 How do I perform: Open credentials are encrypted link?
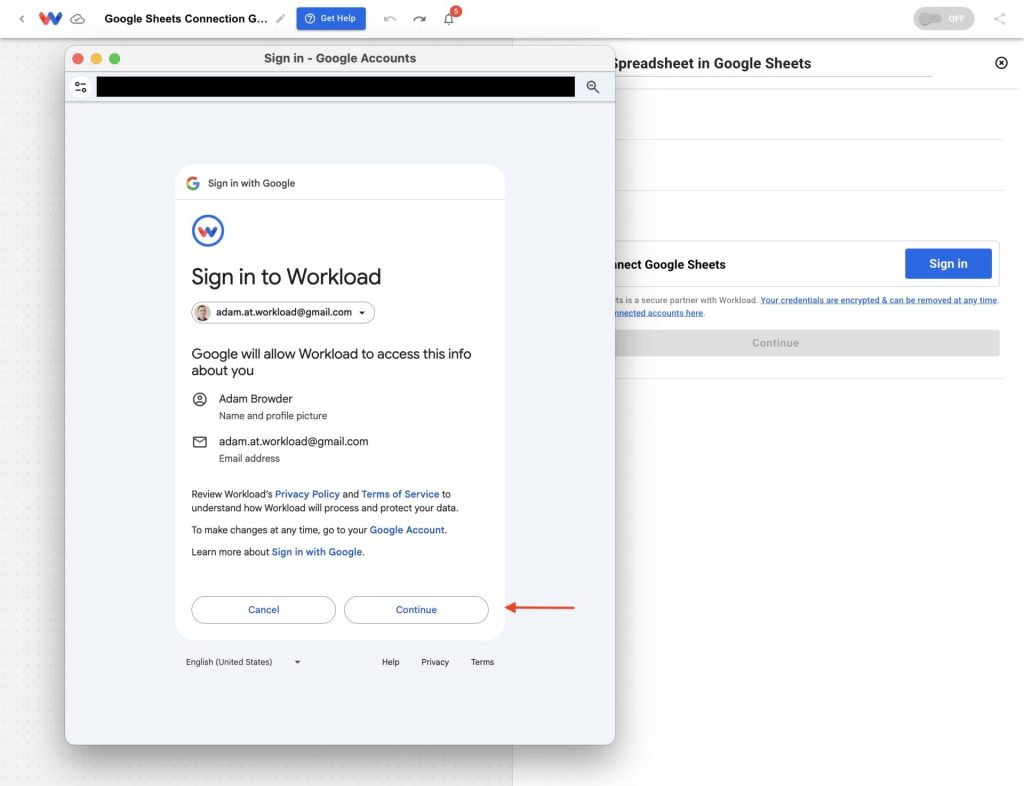coord(878,300)
